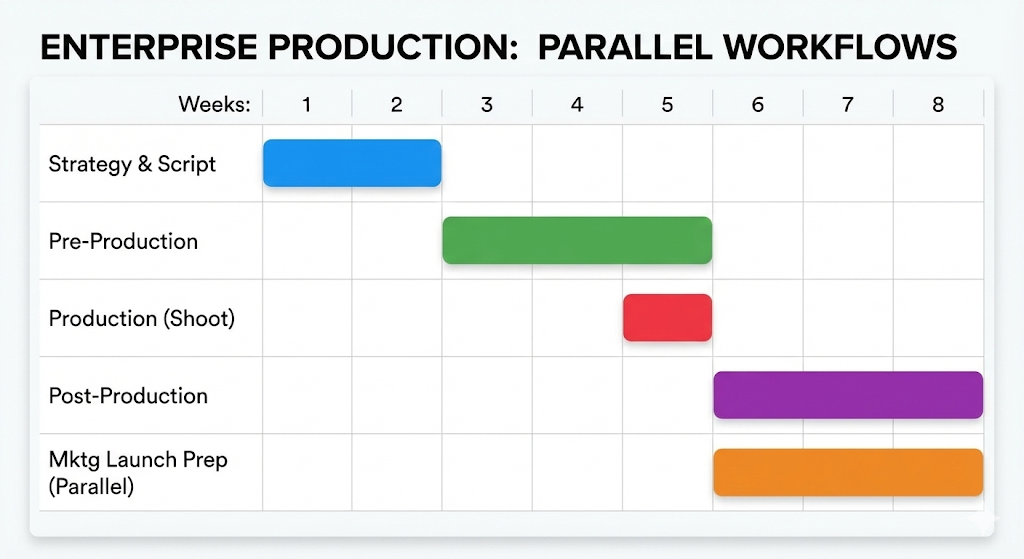Click the week 3 column header
This screenshot has width=1024, height=559.
click(x=487, y=104)
